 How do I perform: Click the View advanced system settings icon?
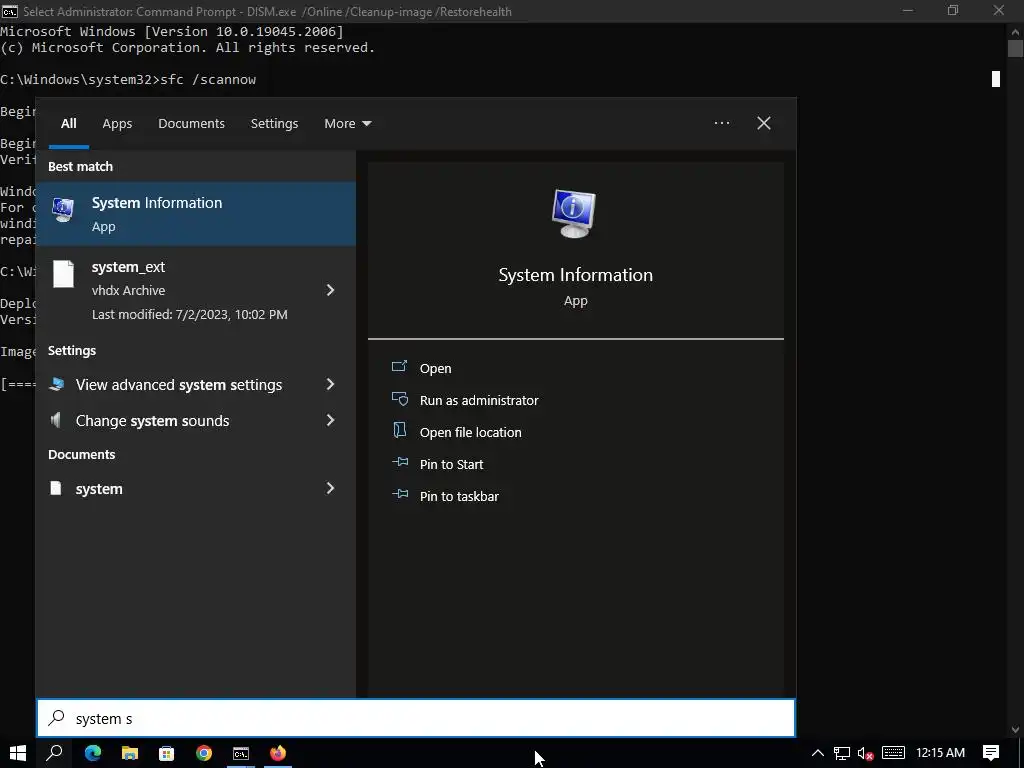(57, 384)
